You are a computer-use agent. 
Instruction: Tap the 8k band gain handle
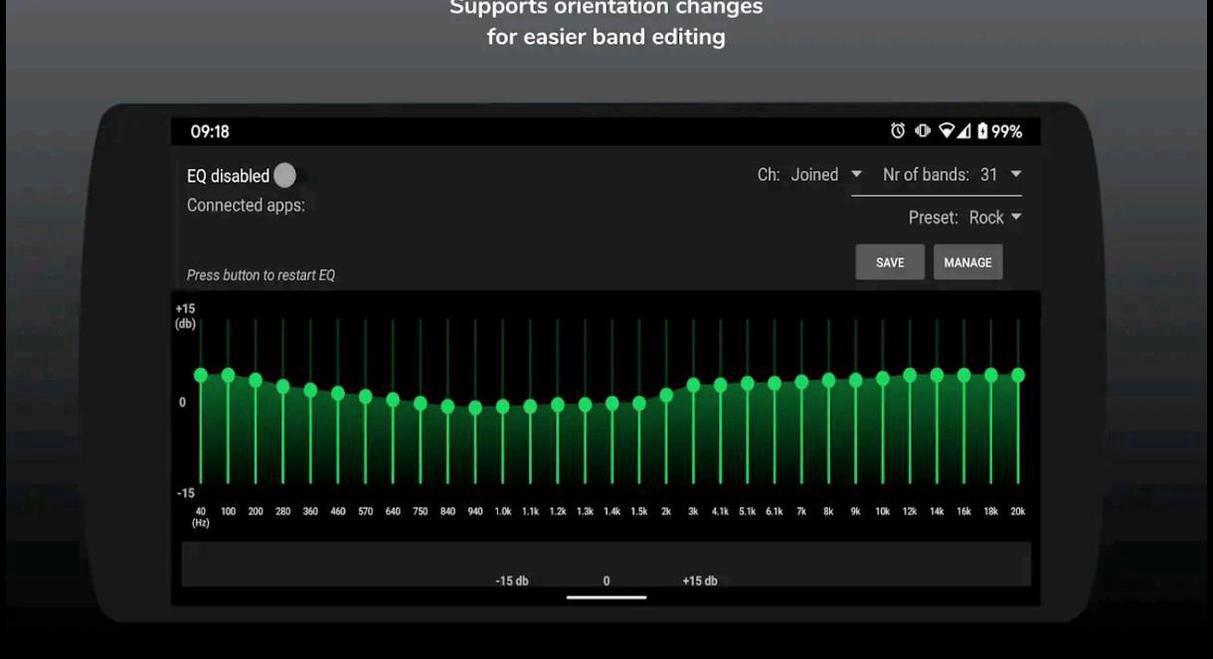826,381
